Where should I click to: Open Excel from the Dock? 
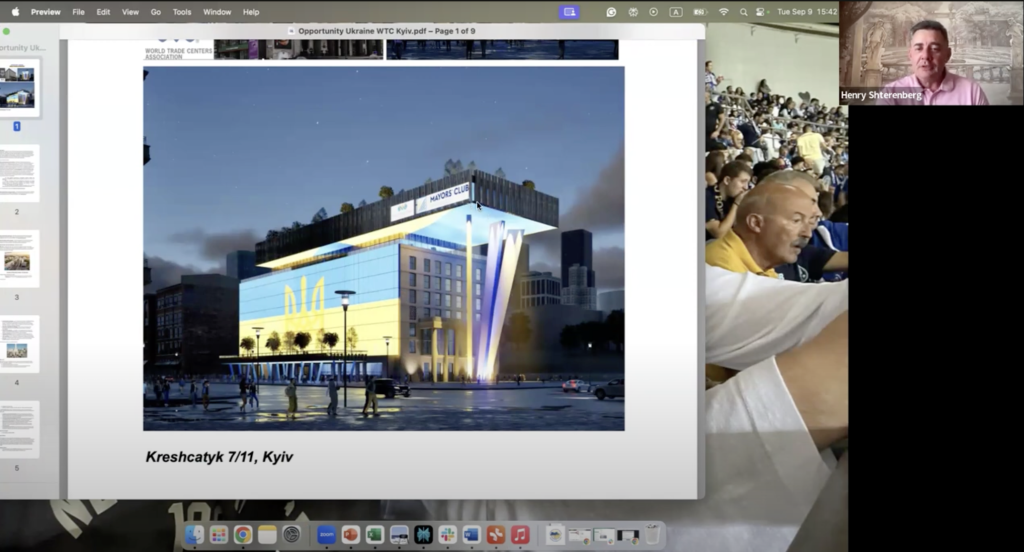[x=375, y=535]
